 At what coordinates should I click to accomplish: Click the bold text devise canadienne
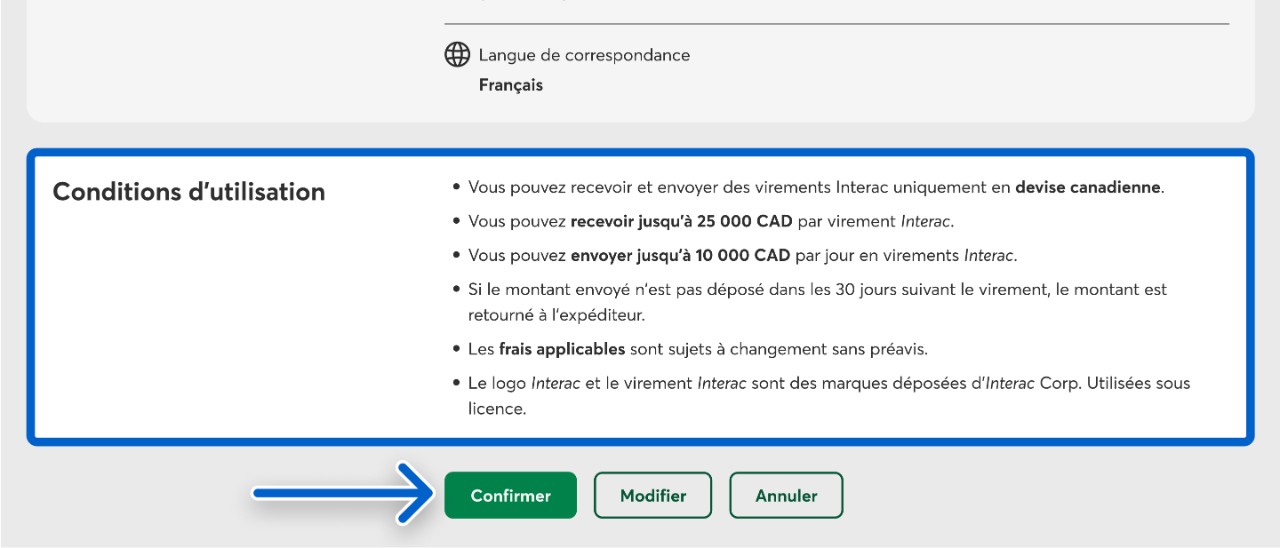pos(1088,187)
